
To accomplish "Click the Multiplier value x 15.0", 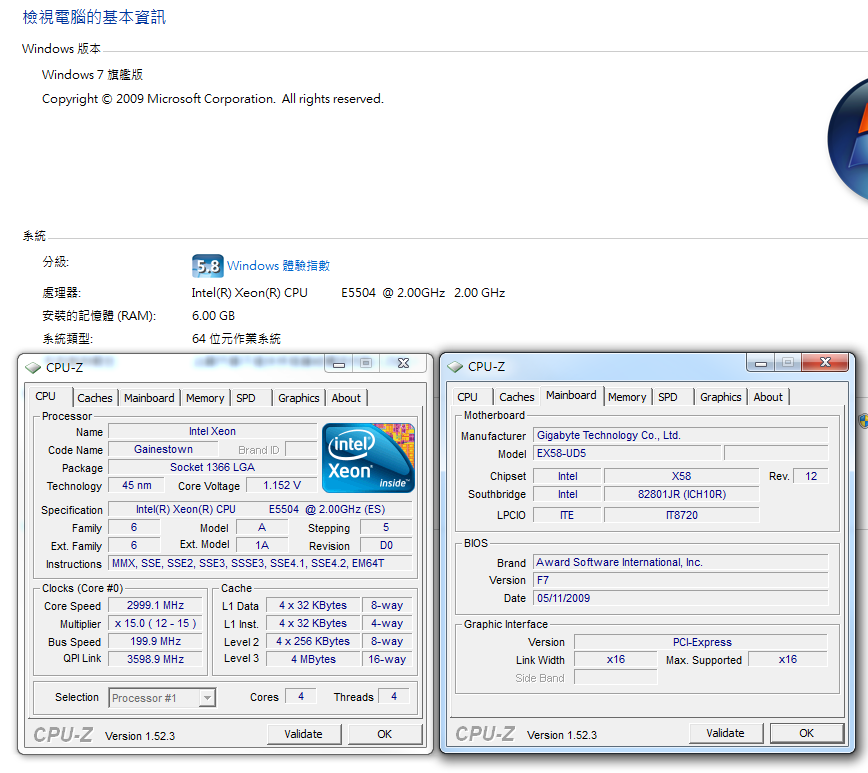I will pyautogui.click(x=155, y=623).
